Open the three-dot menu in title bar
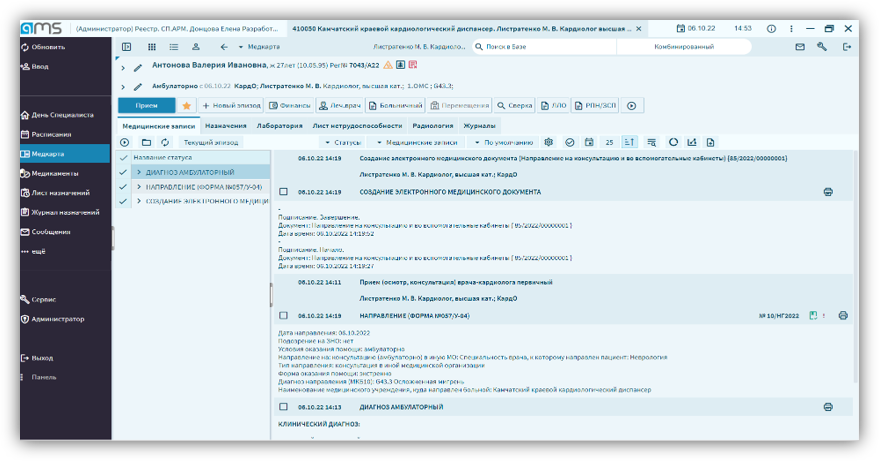The height and width of the screenshot is (461, 879). [791, 29]
